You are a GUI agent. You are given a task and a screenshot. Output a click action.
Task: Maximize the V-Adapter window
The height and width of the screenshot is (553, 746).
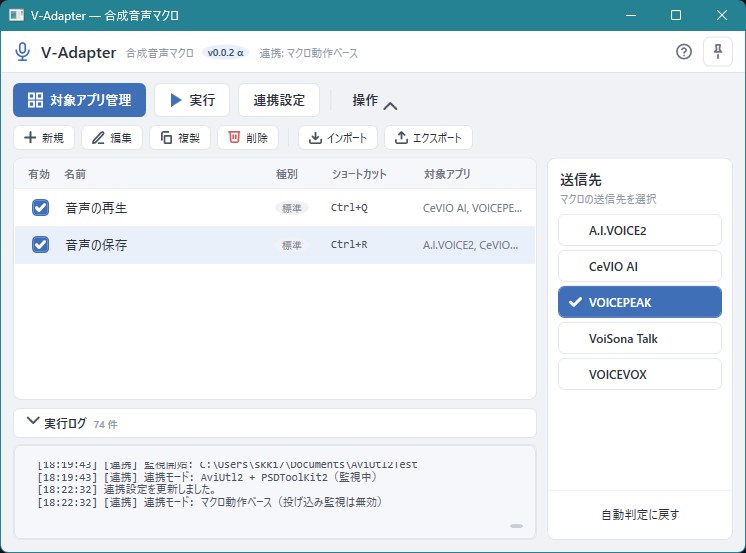pos(676,15)
